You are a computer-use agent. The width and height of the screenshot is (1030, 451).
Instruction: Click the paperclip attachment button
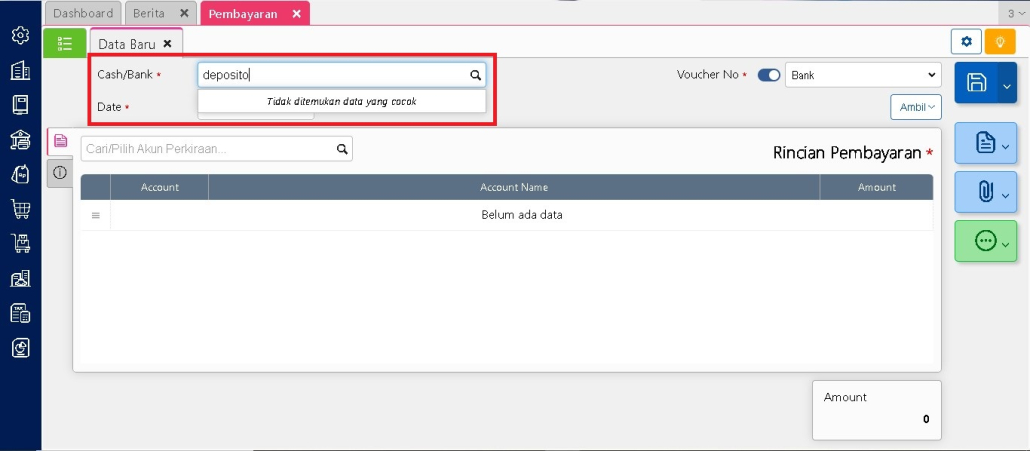pos(985,191)
